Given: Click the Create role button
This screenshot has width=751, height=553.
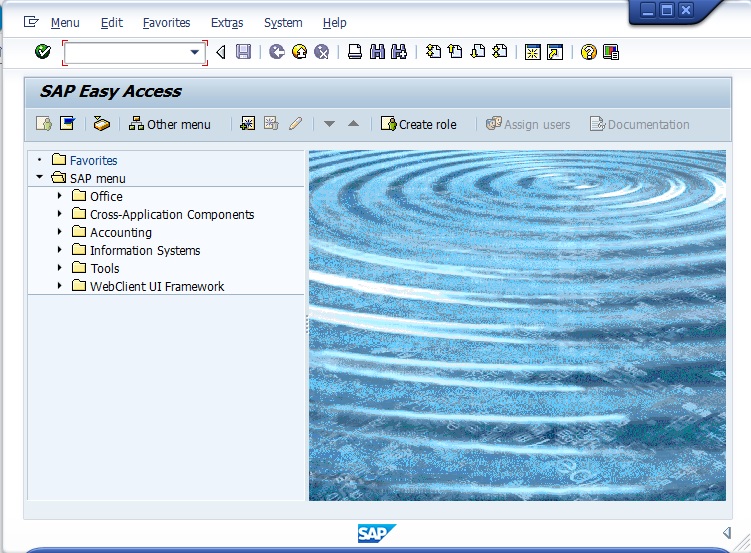Looking at the screenshot, I should [418, 124].
